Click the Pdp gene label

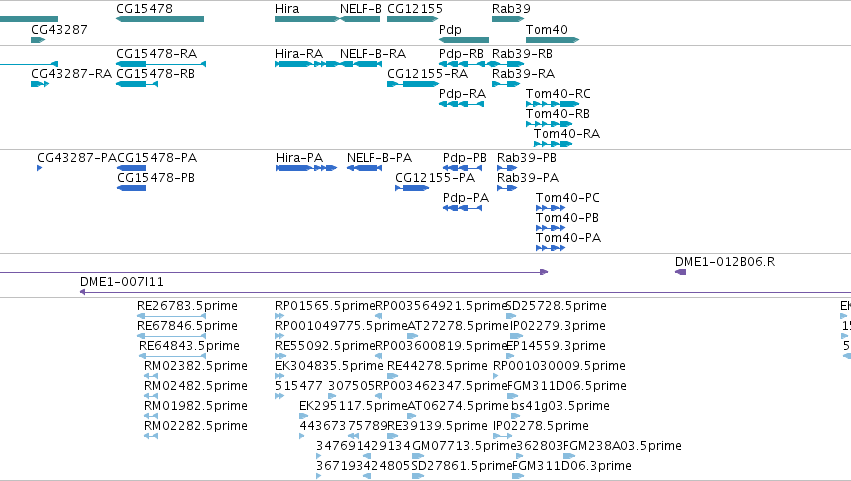point(450,29)
